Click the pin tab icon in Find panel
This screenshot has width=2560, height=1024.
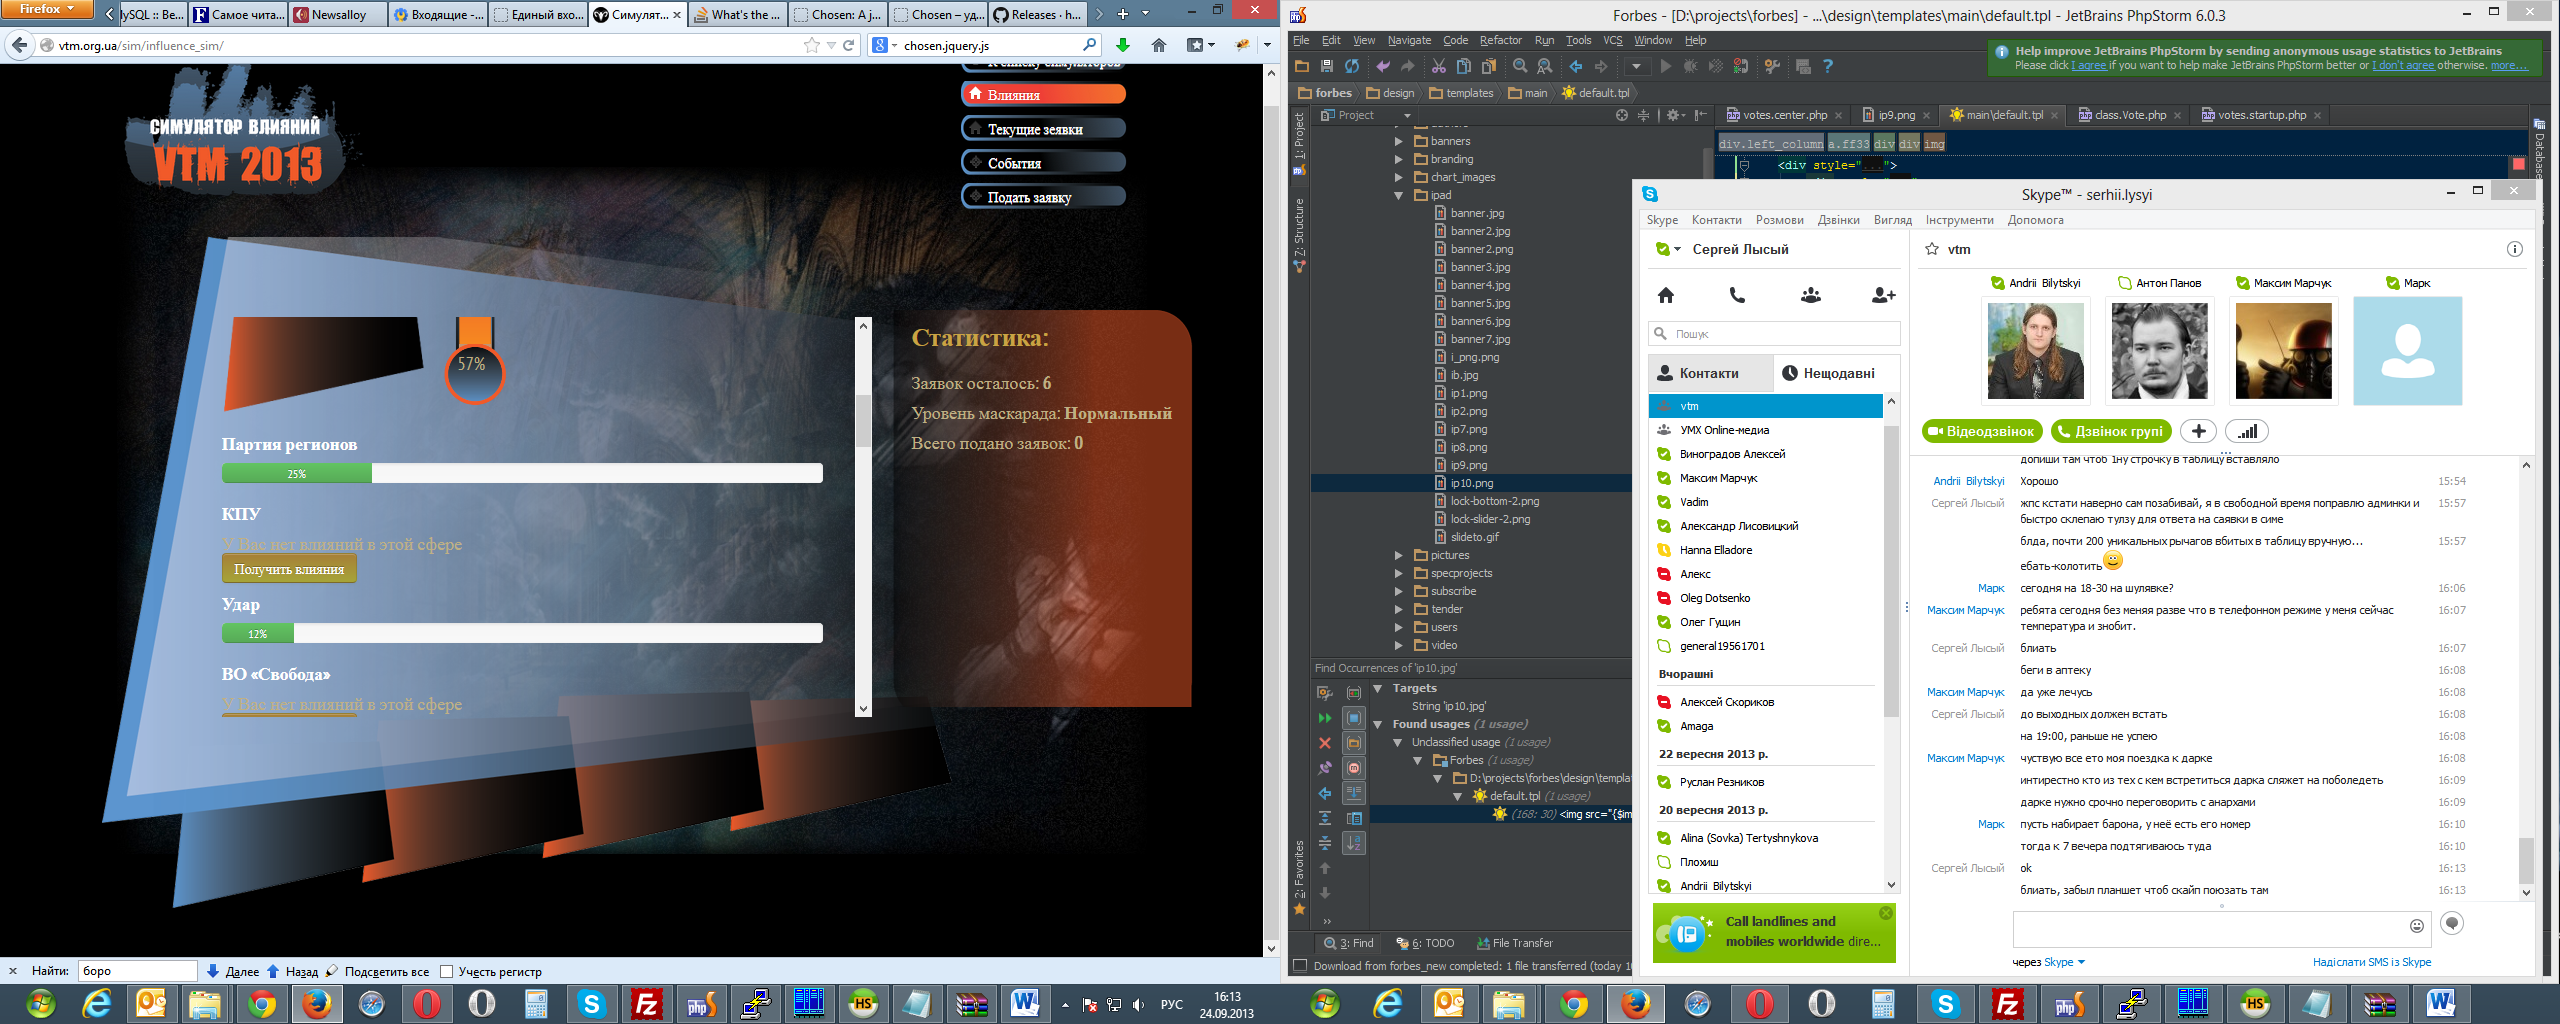pyautogui.click(x=1325, y=768)
